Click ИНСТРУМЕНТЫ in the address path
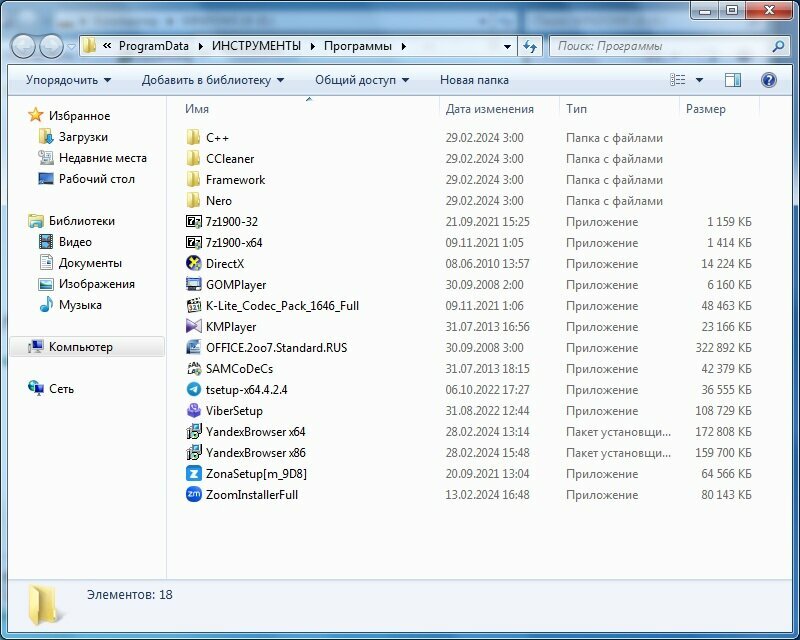Image resolution: width=800 pixels, height=640 pixels. click(256, 46)
